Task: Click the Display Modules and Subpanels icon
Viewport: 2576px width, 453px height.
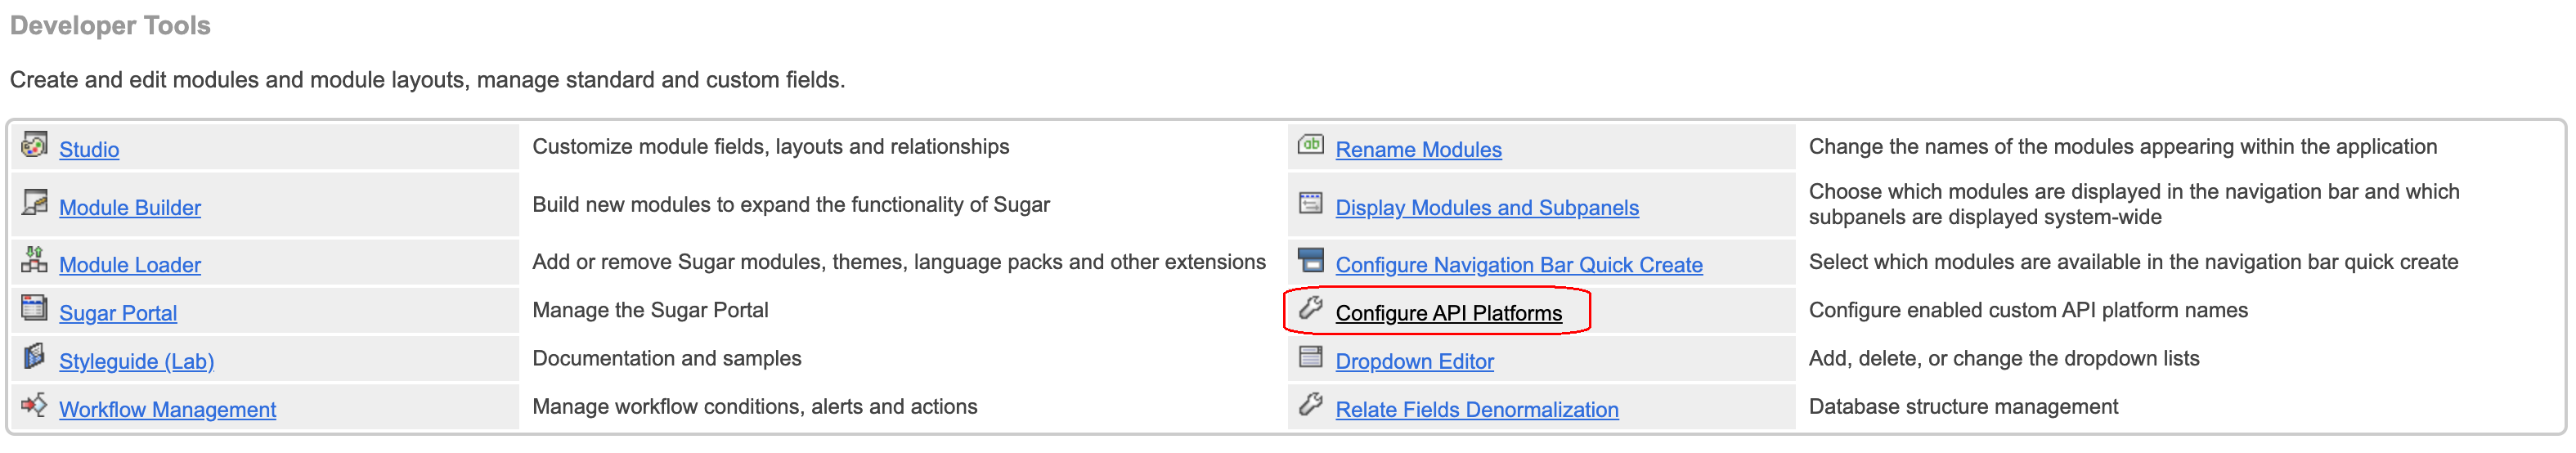Action: pos(1310,203)
